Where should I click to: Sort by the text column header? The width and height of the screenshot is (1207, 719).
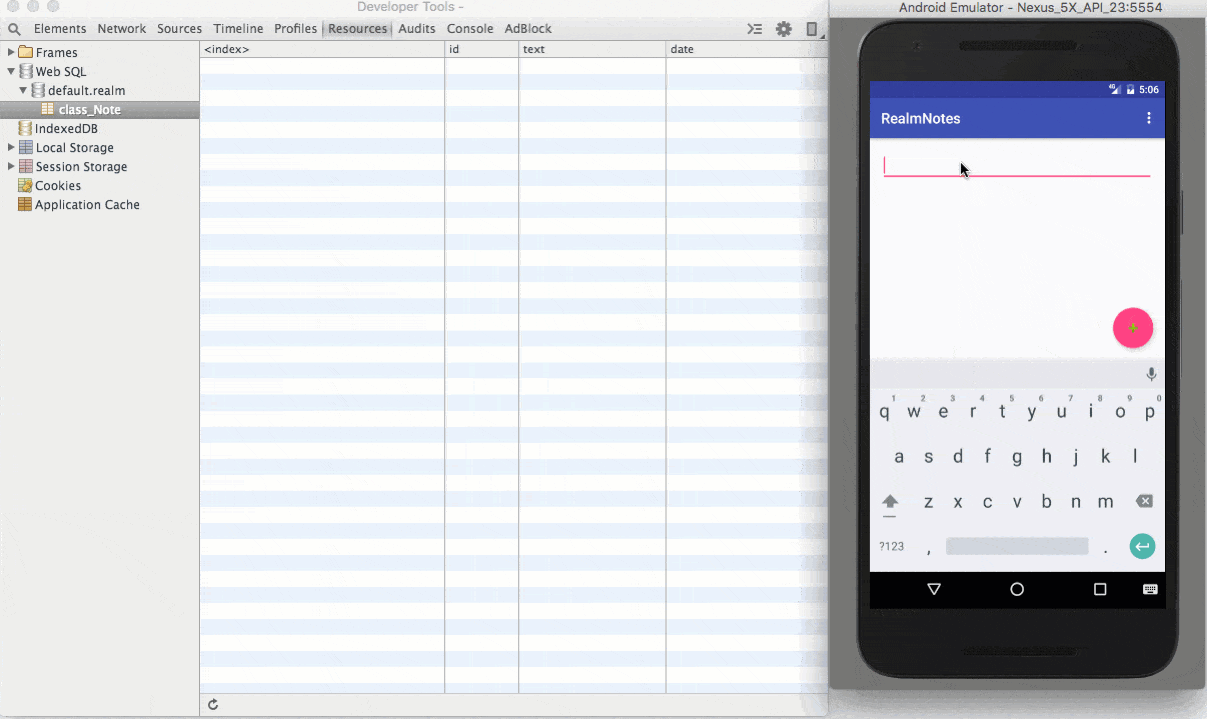coord(592,49)
